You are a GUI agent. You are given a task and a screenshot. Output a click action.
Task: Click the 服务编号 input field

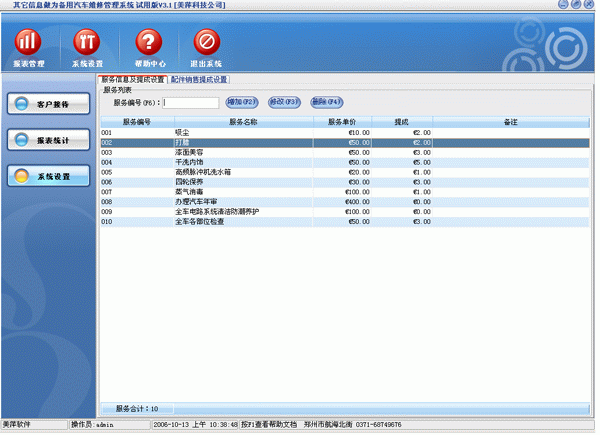pos(191,102)
